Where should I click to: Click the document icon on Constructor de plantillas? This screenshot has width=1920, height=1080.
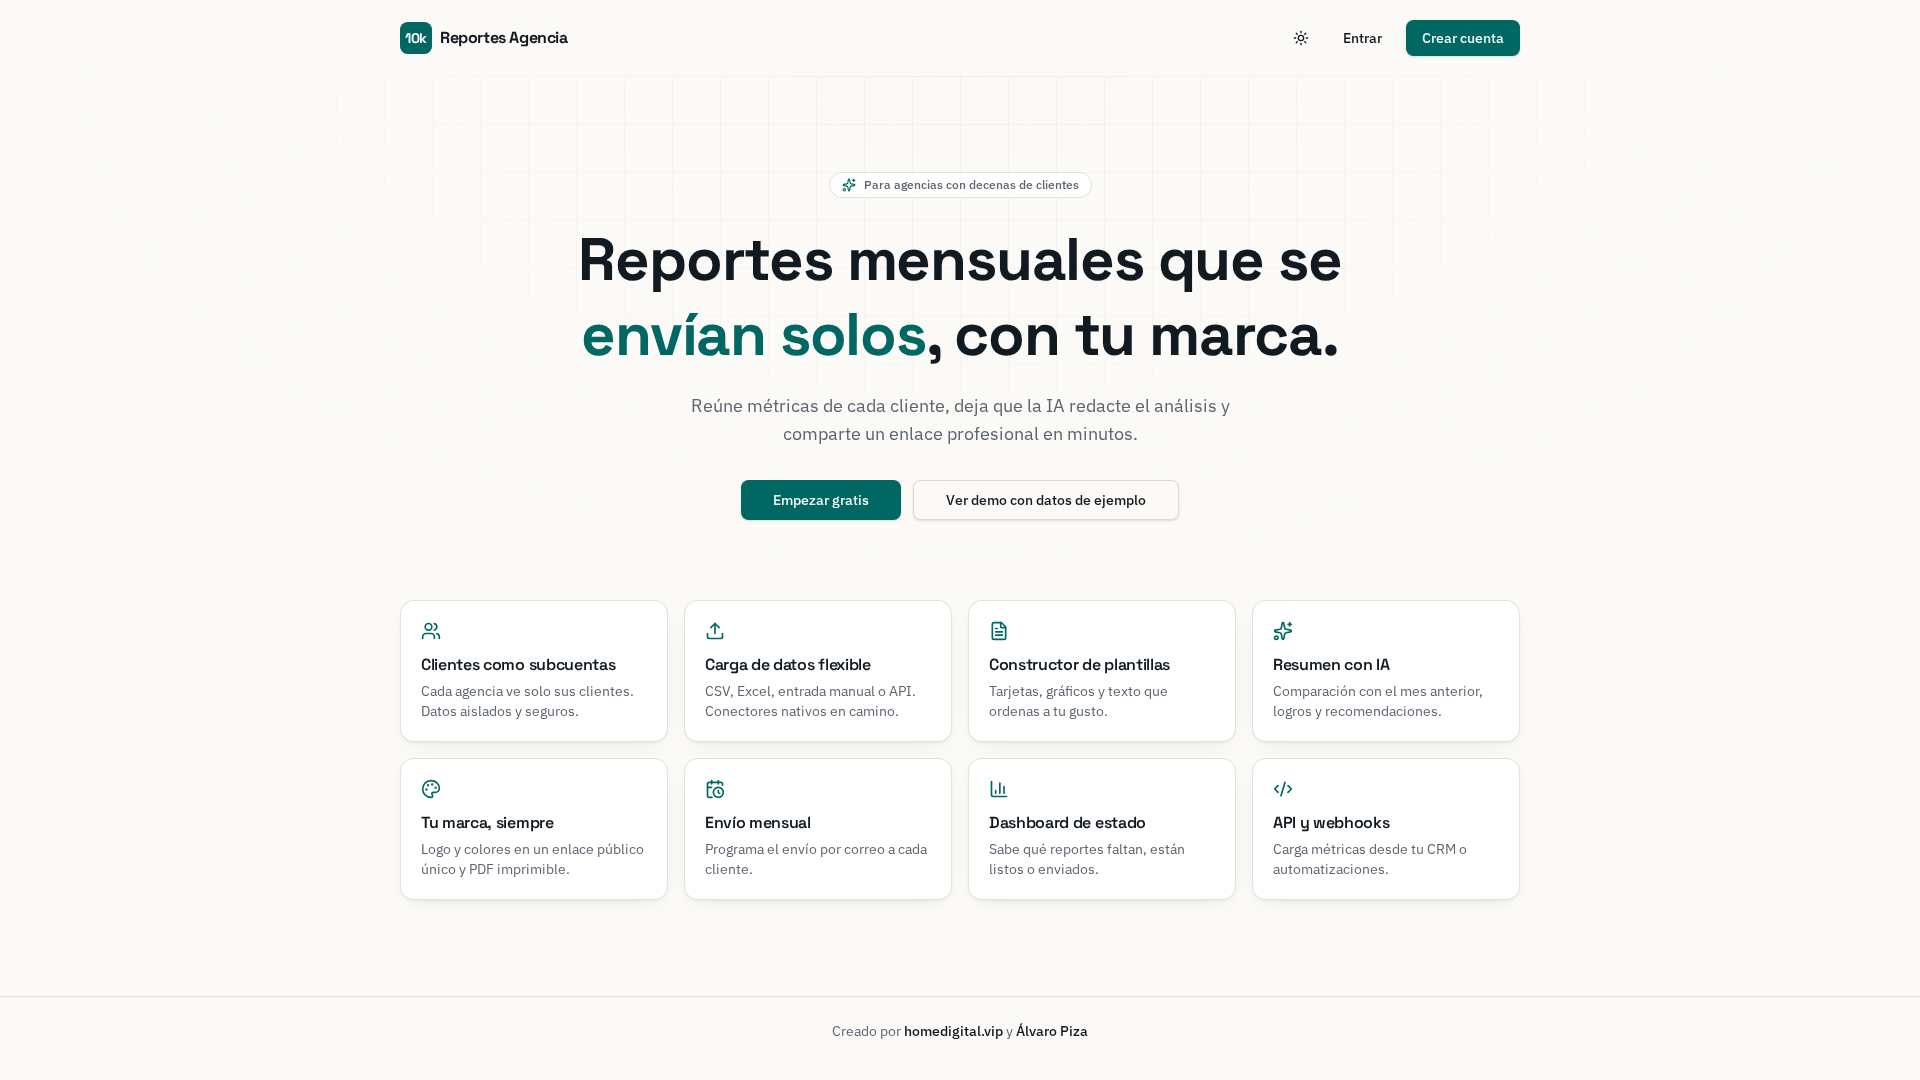point(999,631)
